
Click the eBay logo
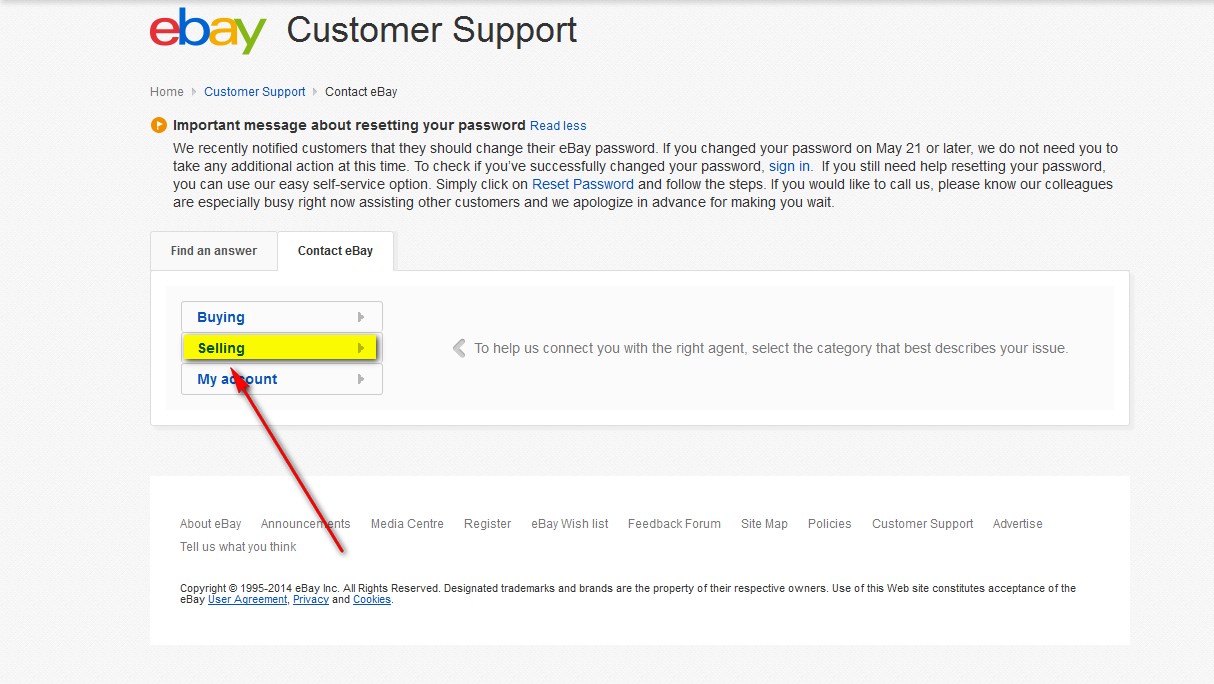pos(205,30)
